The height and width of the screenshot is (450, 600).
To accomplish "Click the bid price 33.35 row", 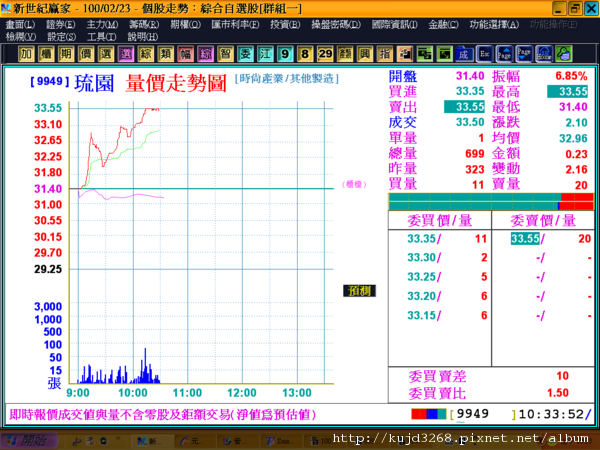I will coord(440,239).
